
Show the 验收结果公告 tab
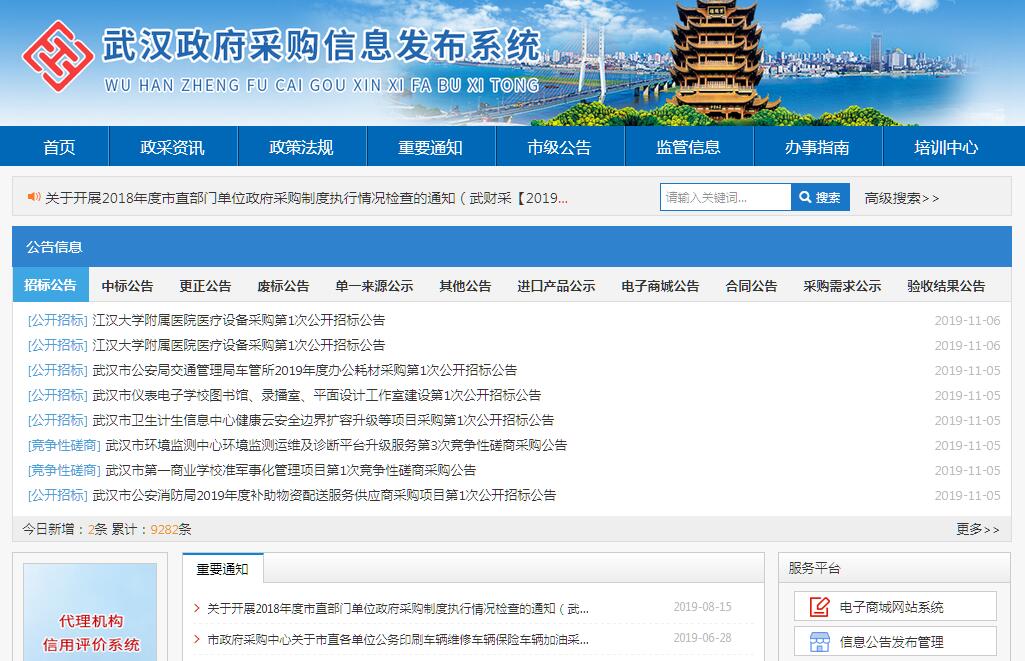coord(946,286)
